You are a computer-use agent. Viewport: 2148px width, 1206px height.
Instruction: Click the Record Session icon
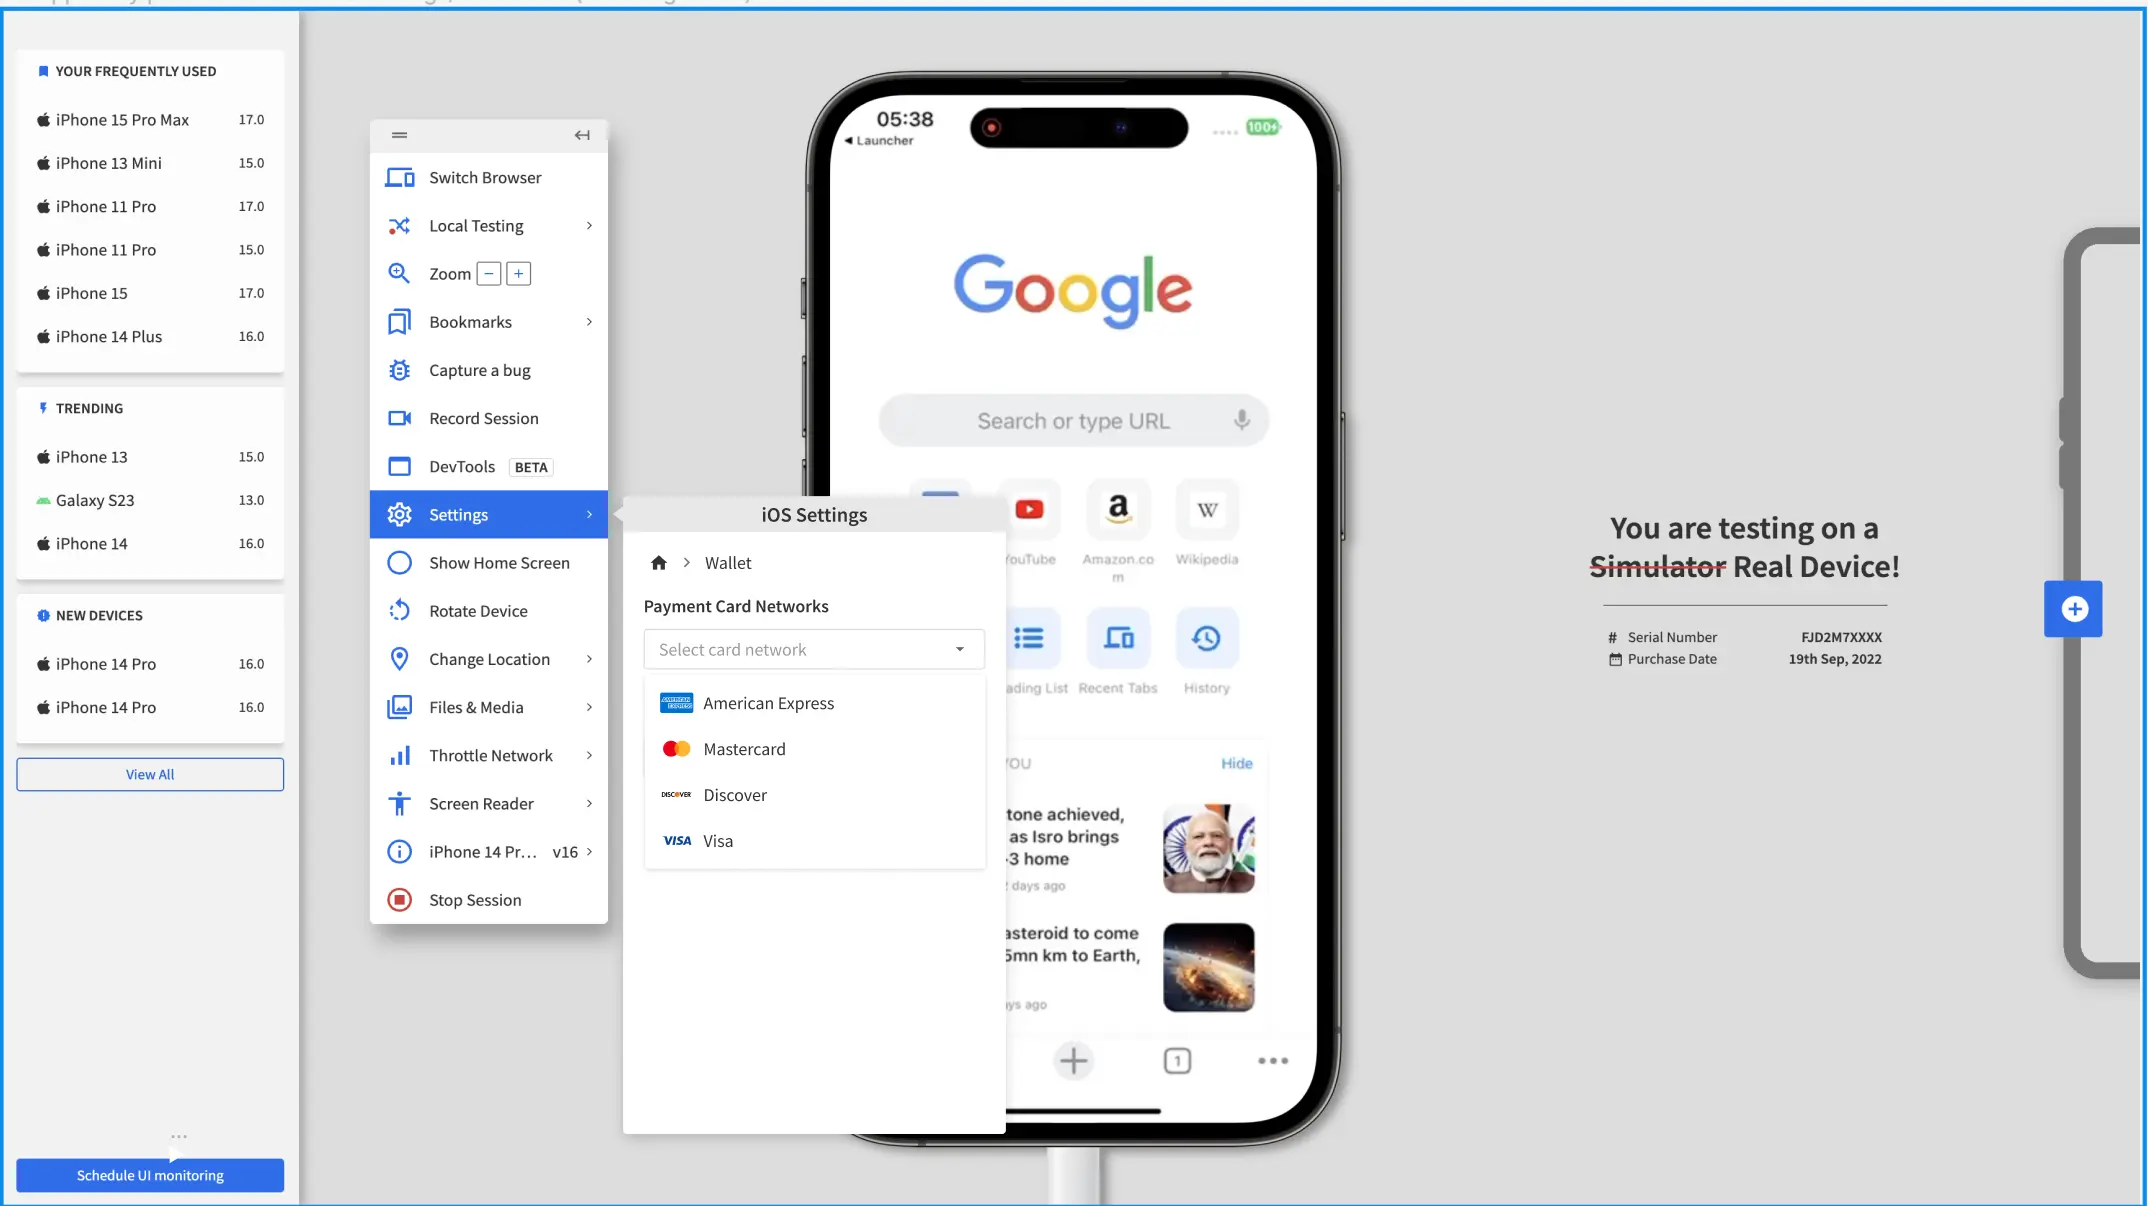coord(398,418)
